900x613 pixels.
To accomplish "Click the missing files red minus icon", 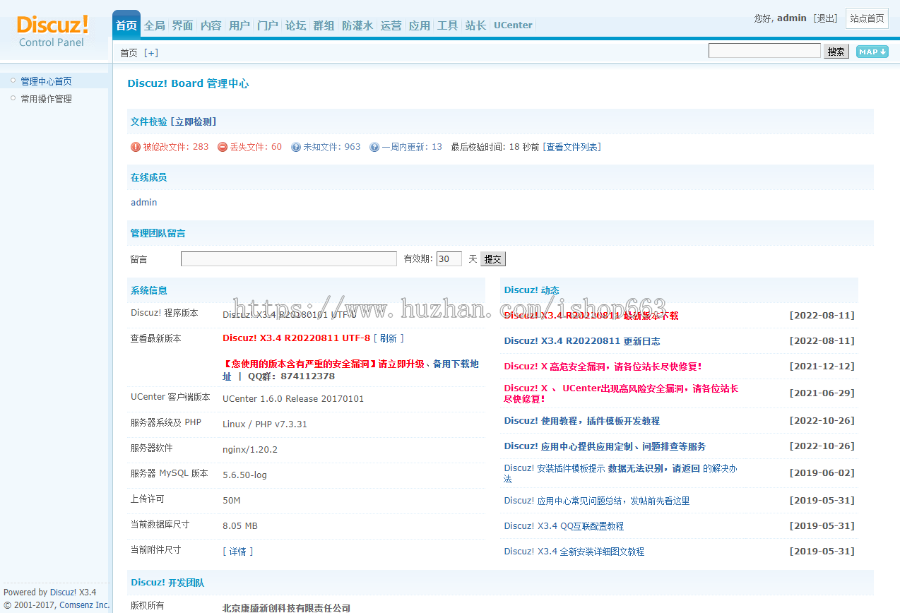I will point(222,147).
